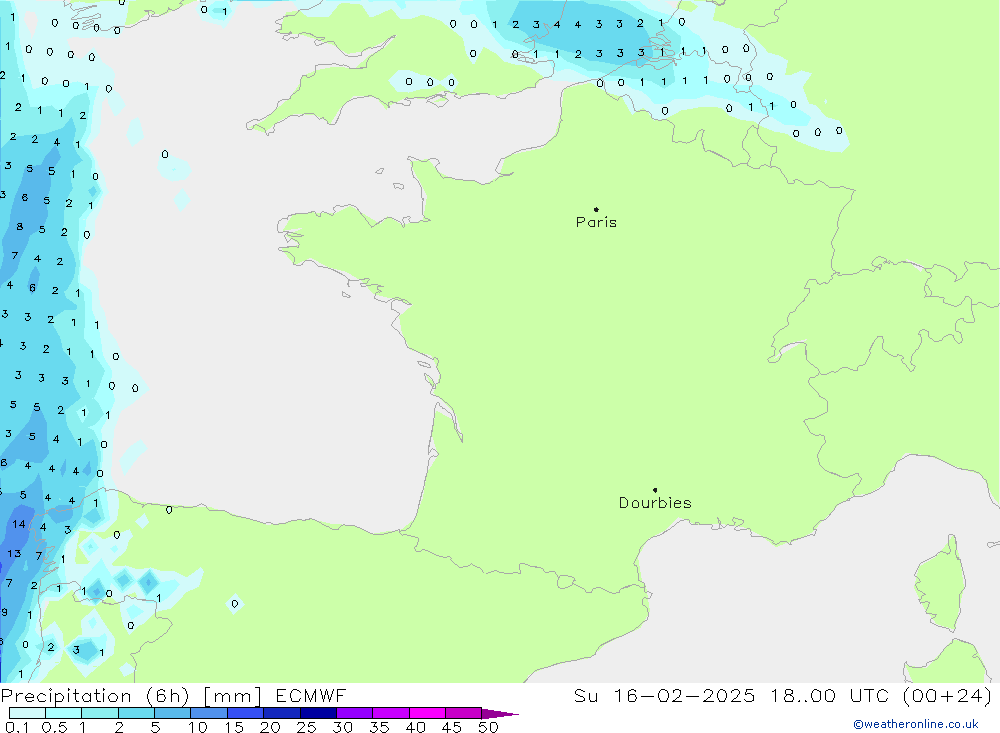Click the '13' precipitation value on map
The height and width of the screenshot is (733, 1000).
[14, 554]
